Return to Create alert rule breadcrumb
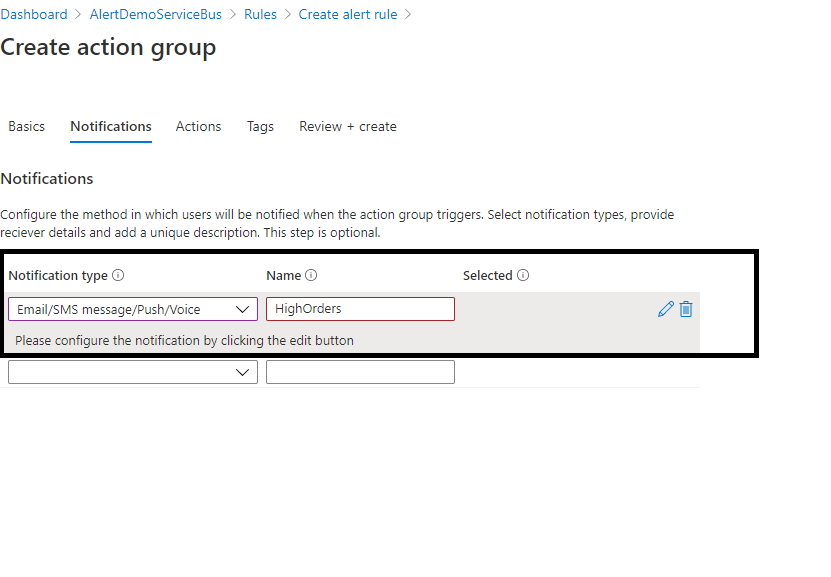Viewport: 831px width, 577px height. 348,14
